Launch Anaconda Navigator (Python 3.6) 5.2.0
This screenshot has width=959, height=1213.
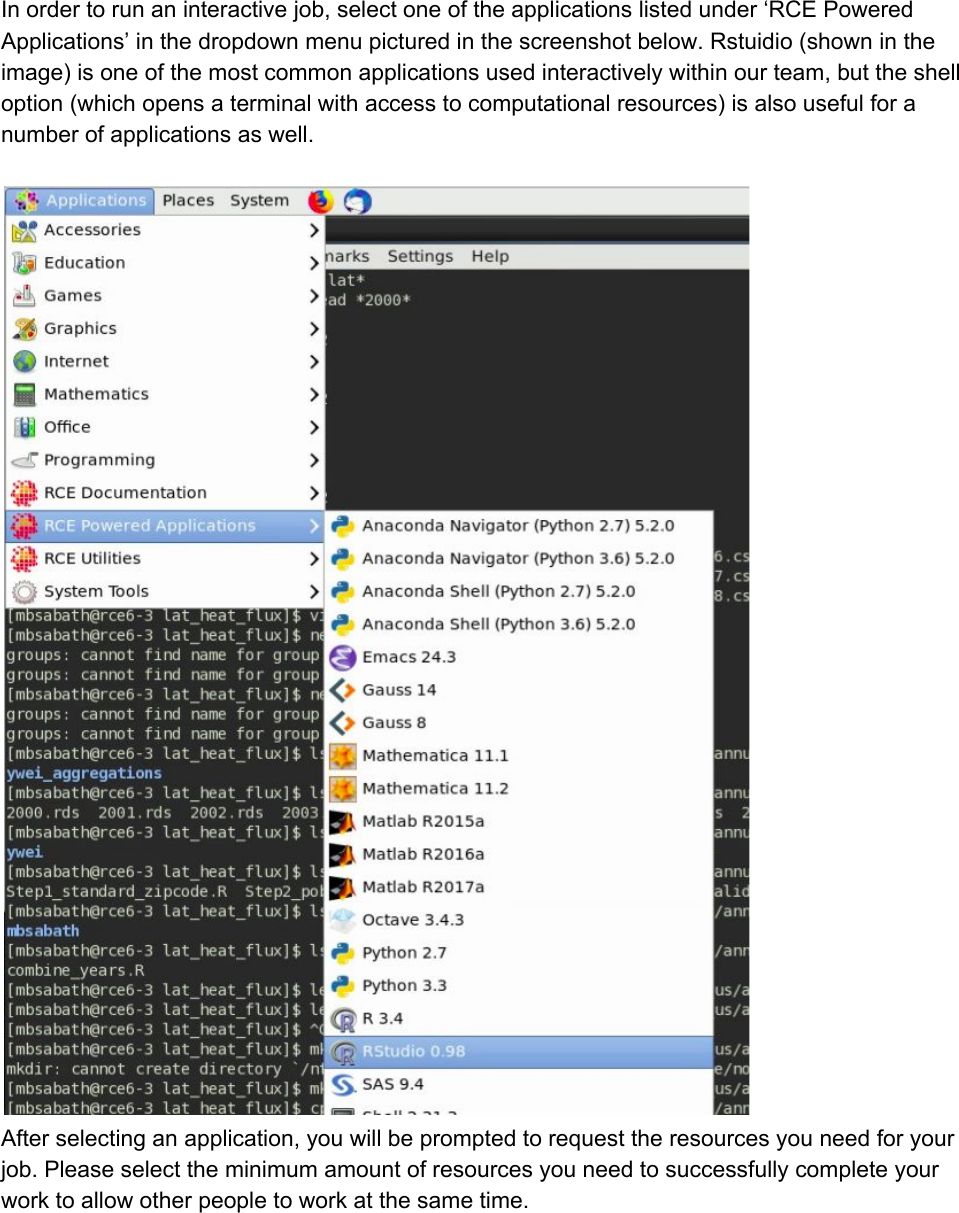[x=518, y=559]
